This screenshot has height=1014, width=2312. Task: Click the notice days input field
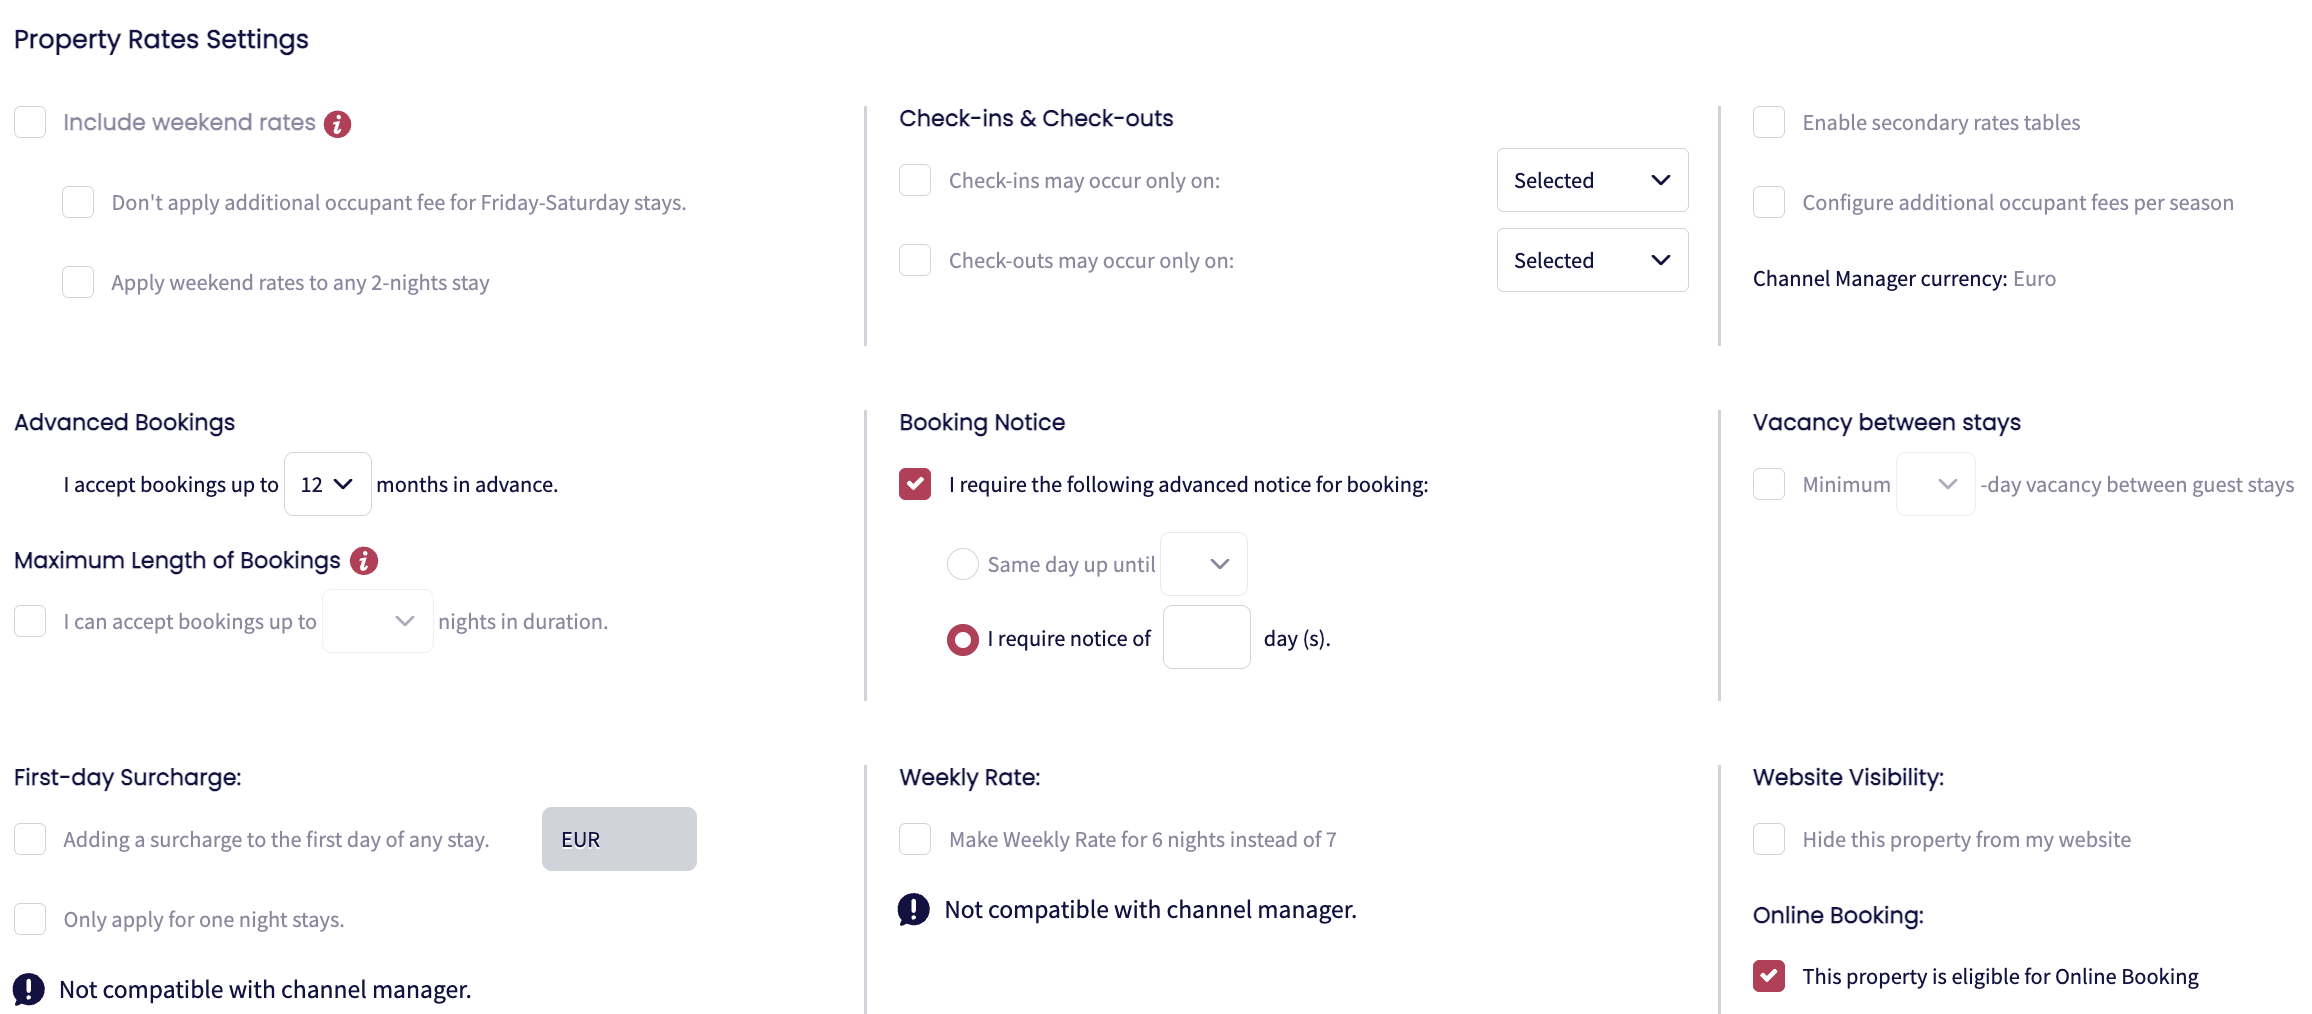click(x=1206, y=638)
